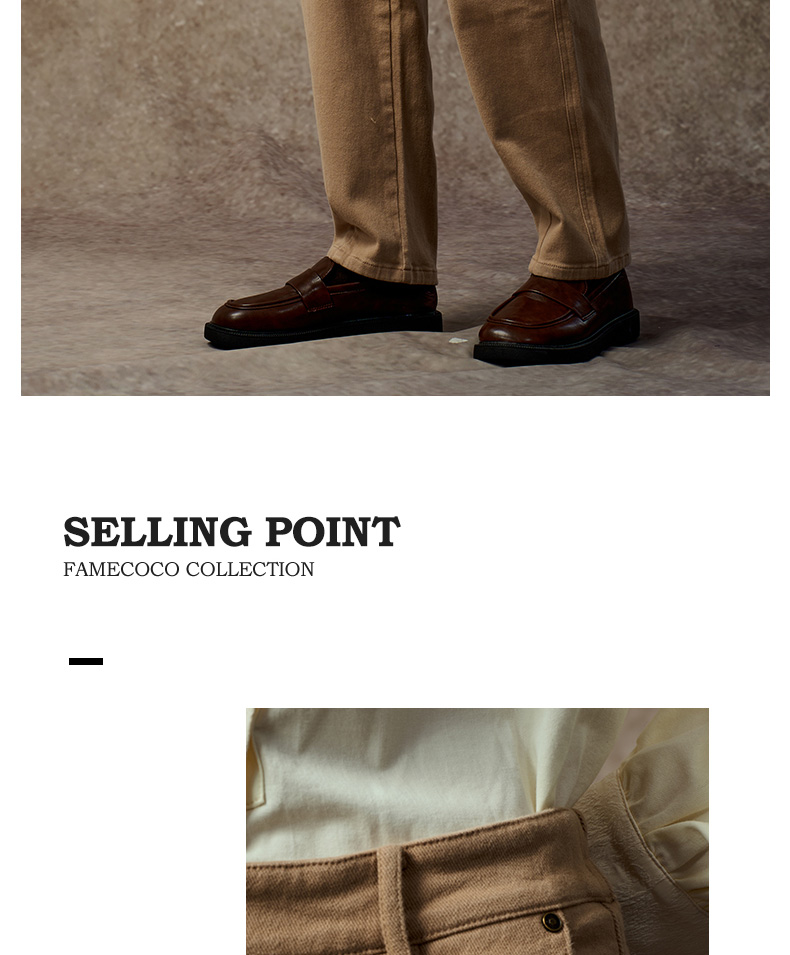Viewport: 790px width, 955px height.
Task: Click the small white scrap on floor
Action: [458, 340]
